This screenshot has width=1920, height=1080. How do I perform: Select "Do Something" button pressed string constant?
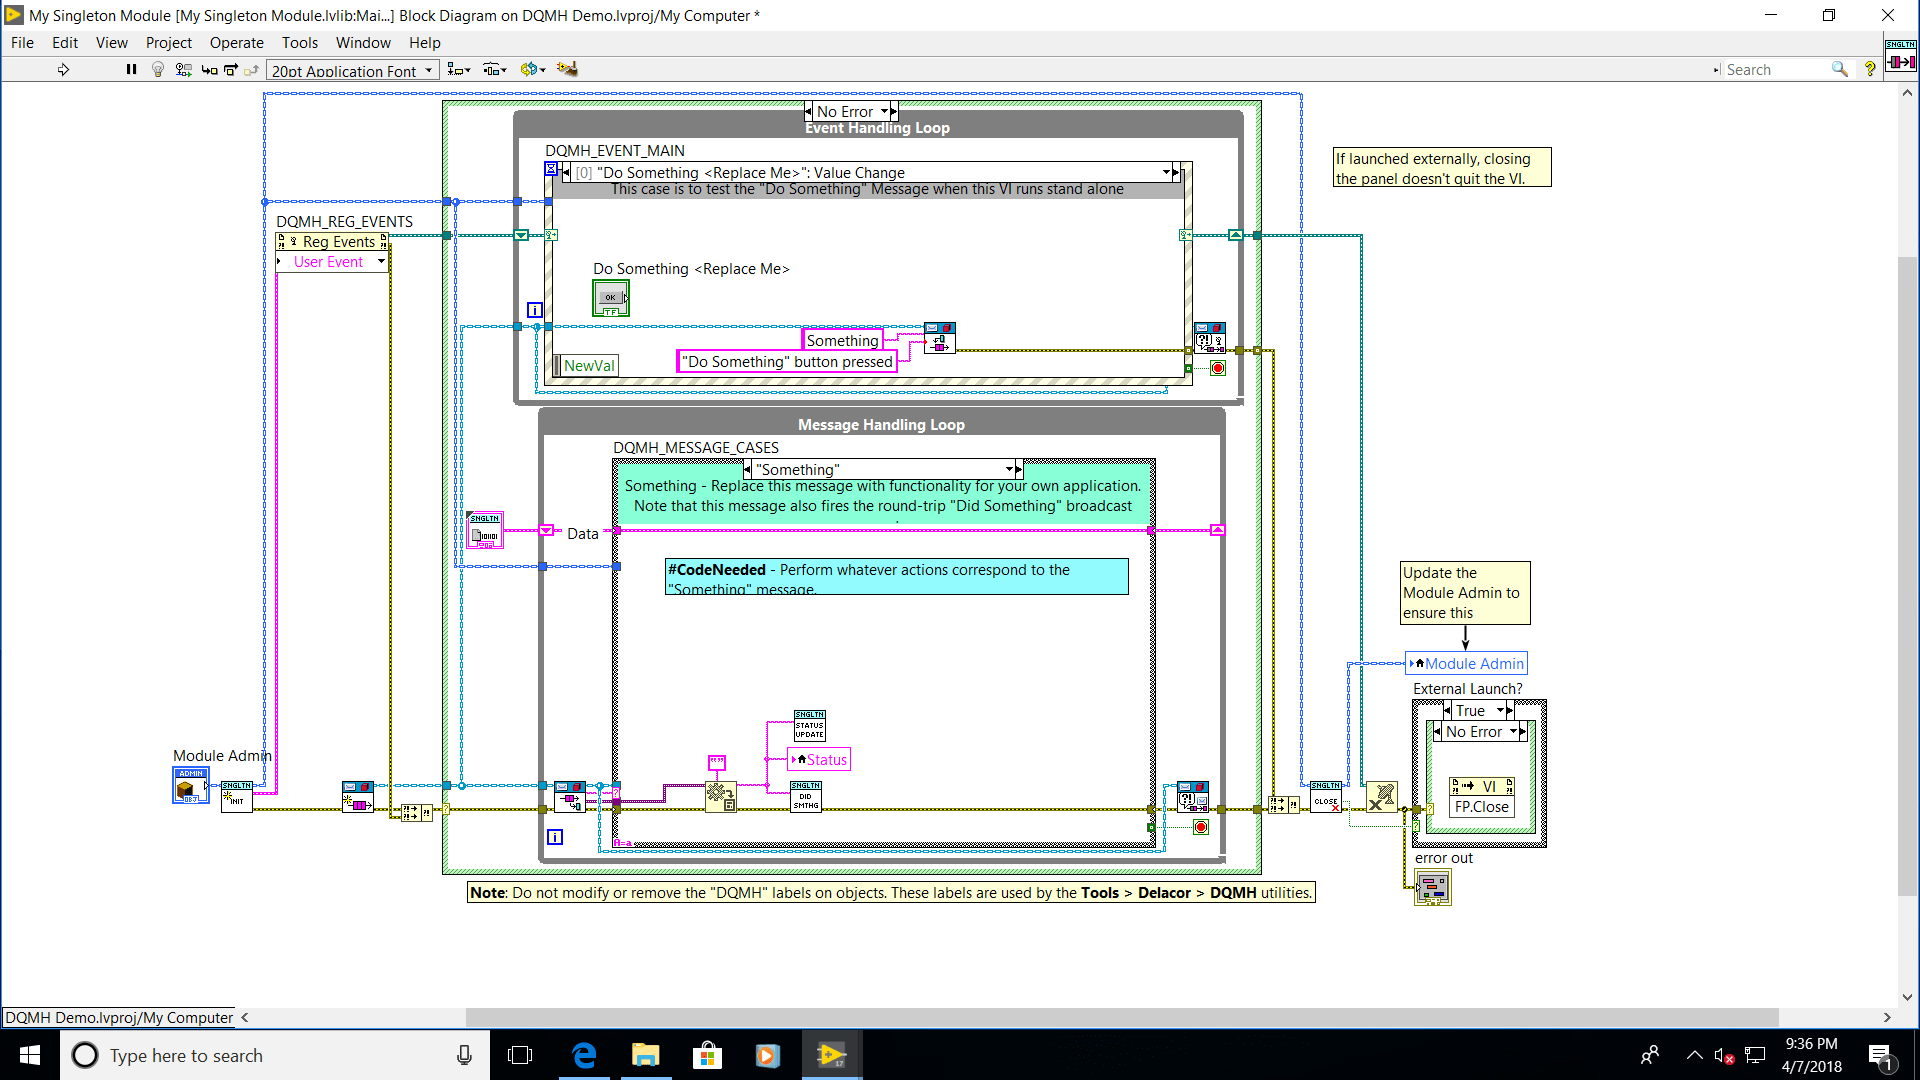click(787, 361)
